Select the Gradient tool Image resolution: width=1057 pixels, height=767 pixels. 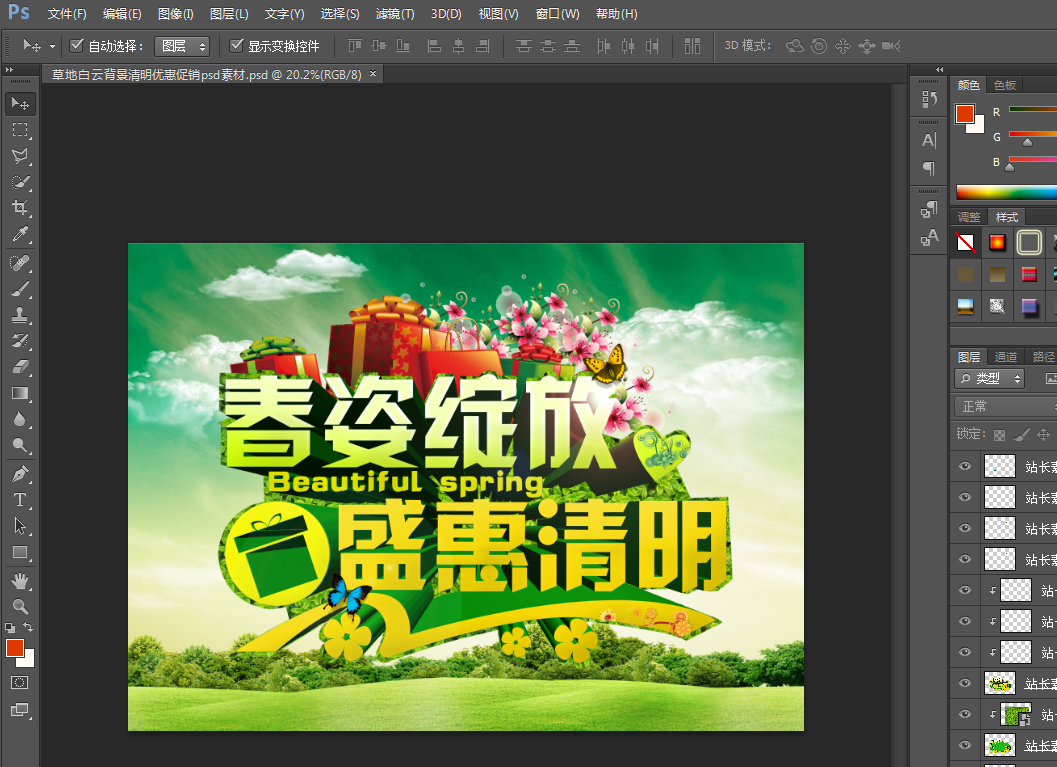20,393
